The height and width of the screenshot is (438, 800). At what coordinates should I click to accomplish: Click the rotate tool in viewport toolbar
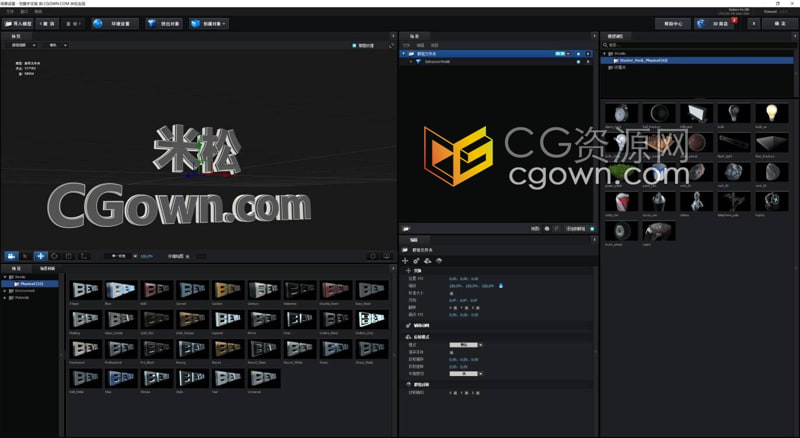54,256
